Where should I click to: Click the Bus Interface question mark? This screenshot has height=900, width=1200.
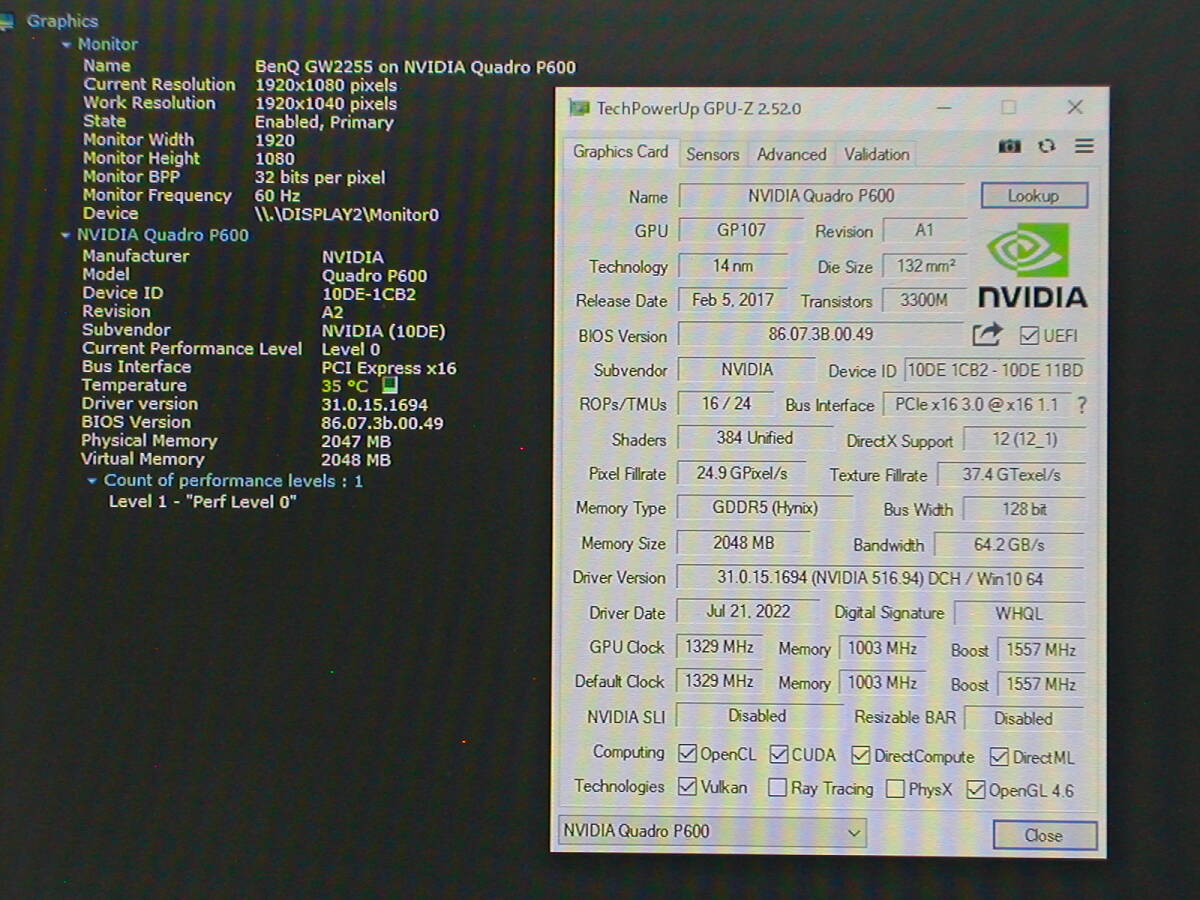pos(1081,406)
